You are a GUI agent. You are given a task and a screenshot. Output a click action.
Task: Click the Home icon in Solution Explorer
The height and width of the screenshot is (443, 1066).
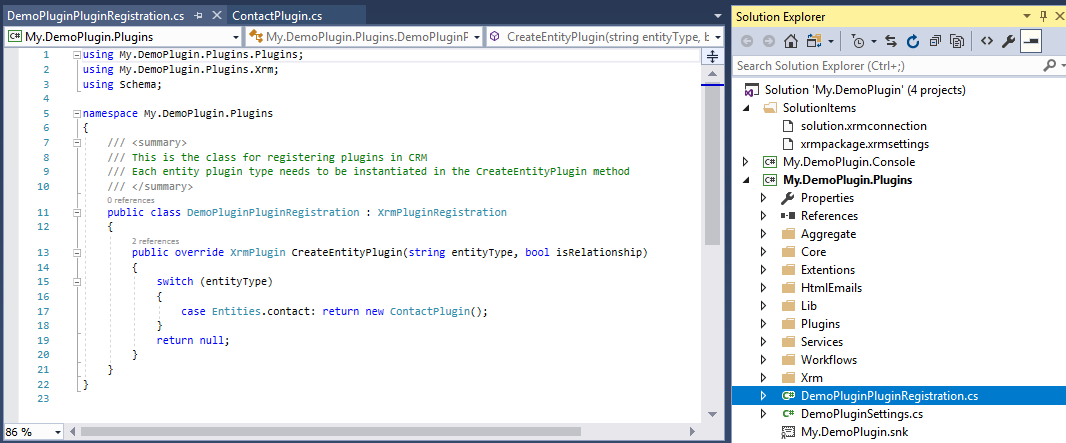790,41
